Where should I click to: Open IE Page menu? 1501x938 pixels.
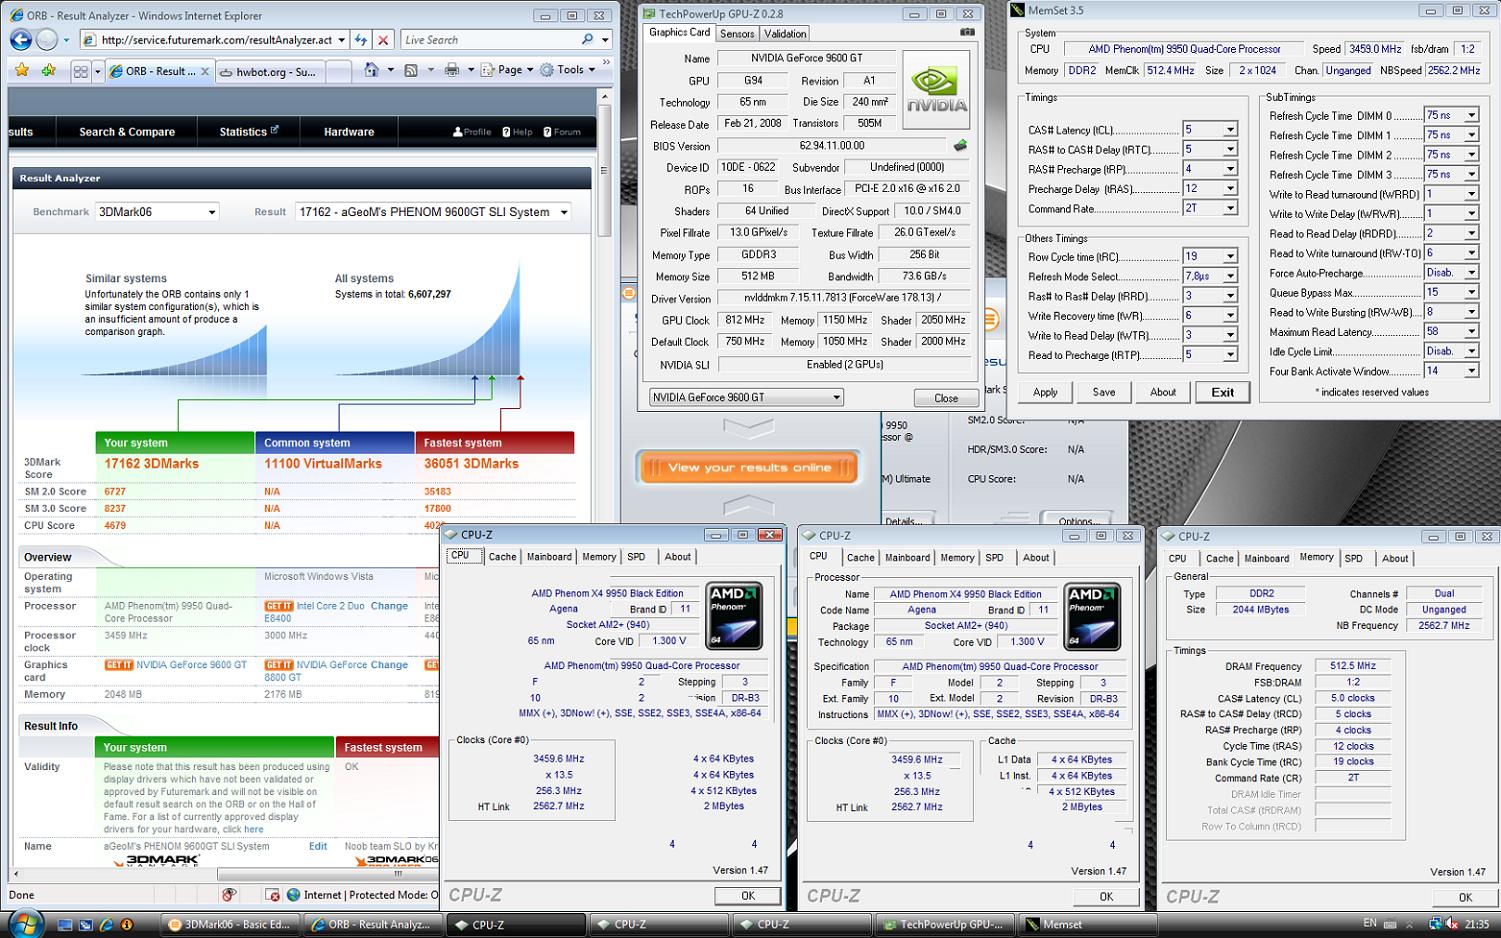[x=508, y=70]
